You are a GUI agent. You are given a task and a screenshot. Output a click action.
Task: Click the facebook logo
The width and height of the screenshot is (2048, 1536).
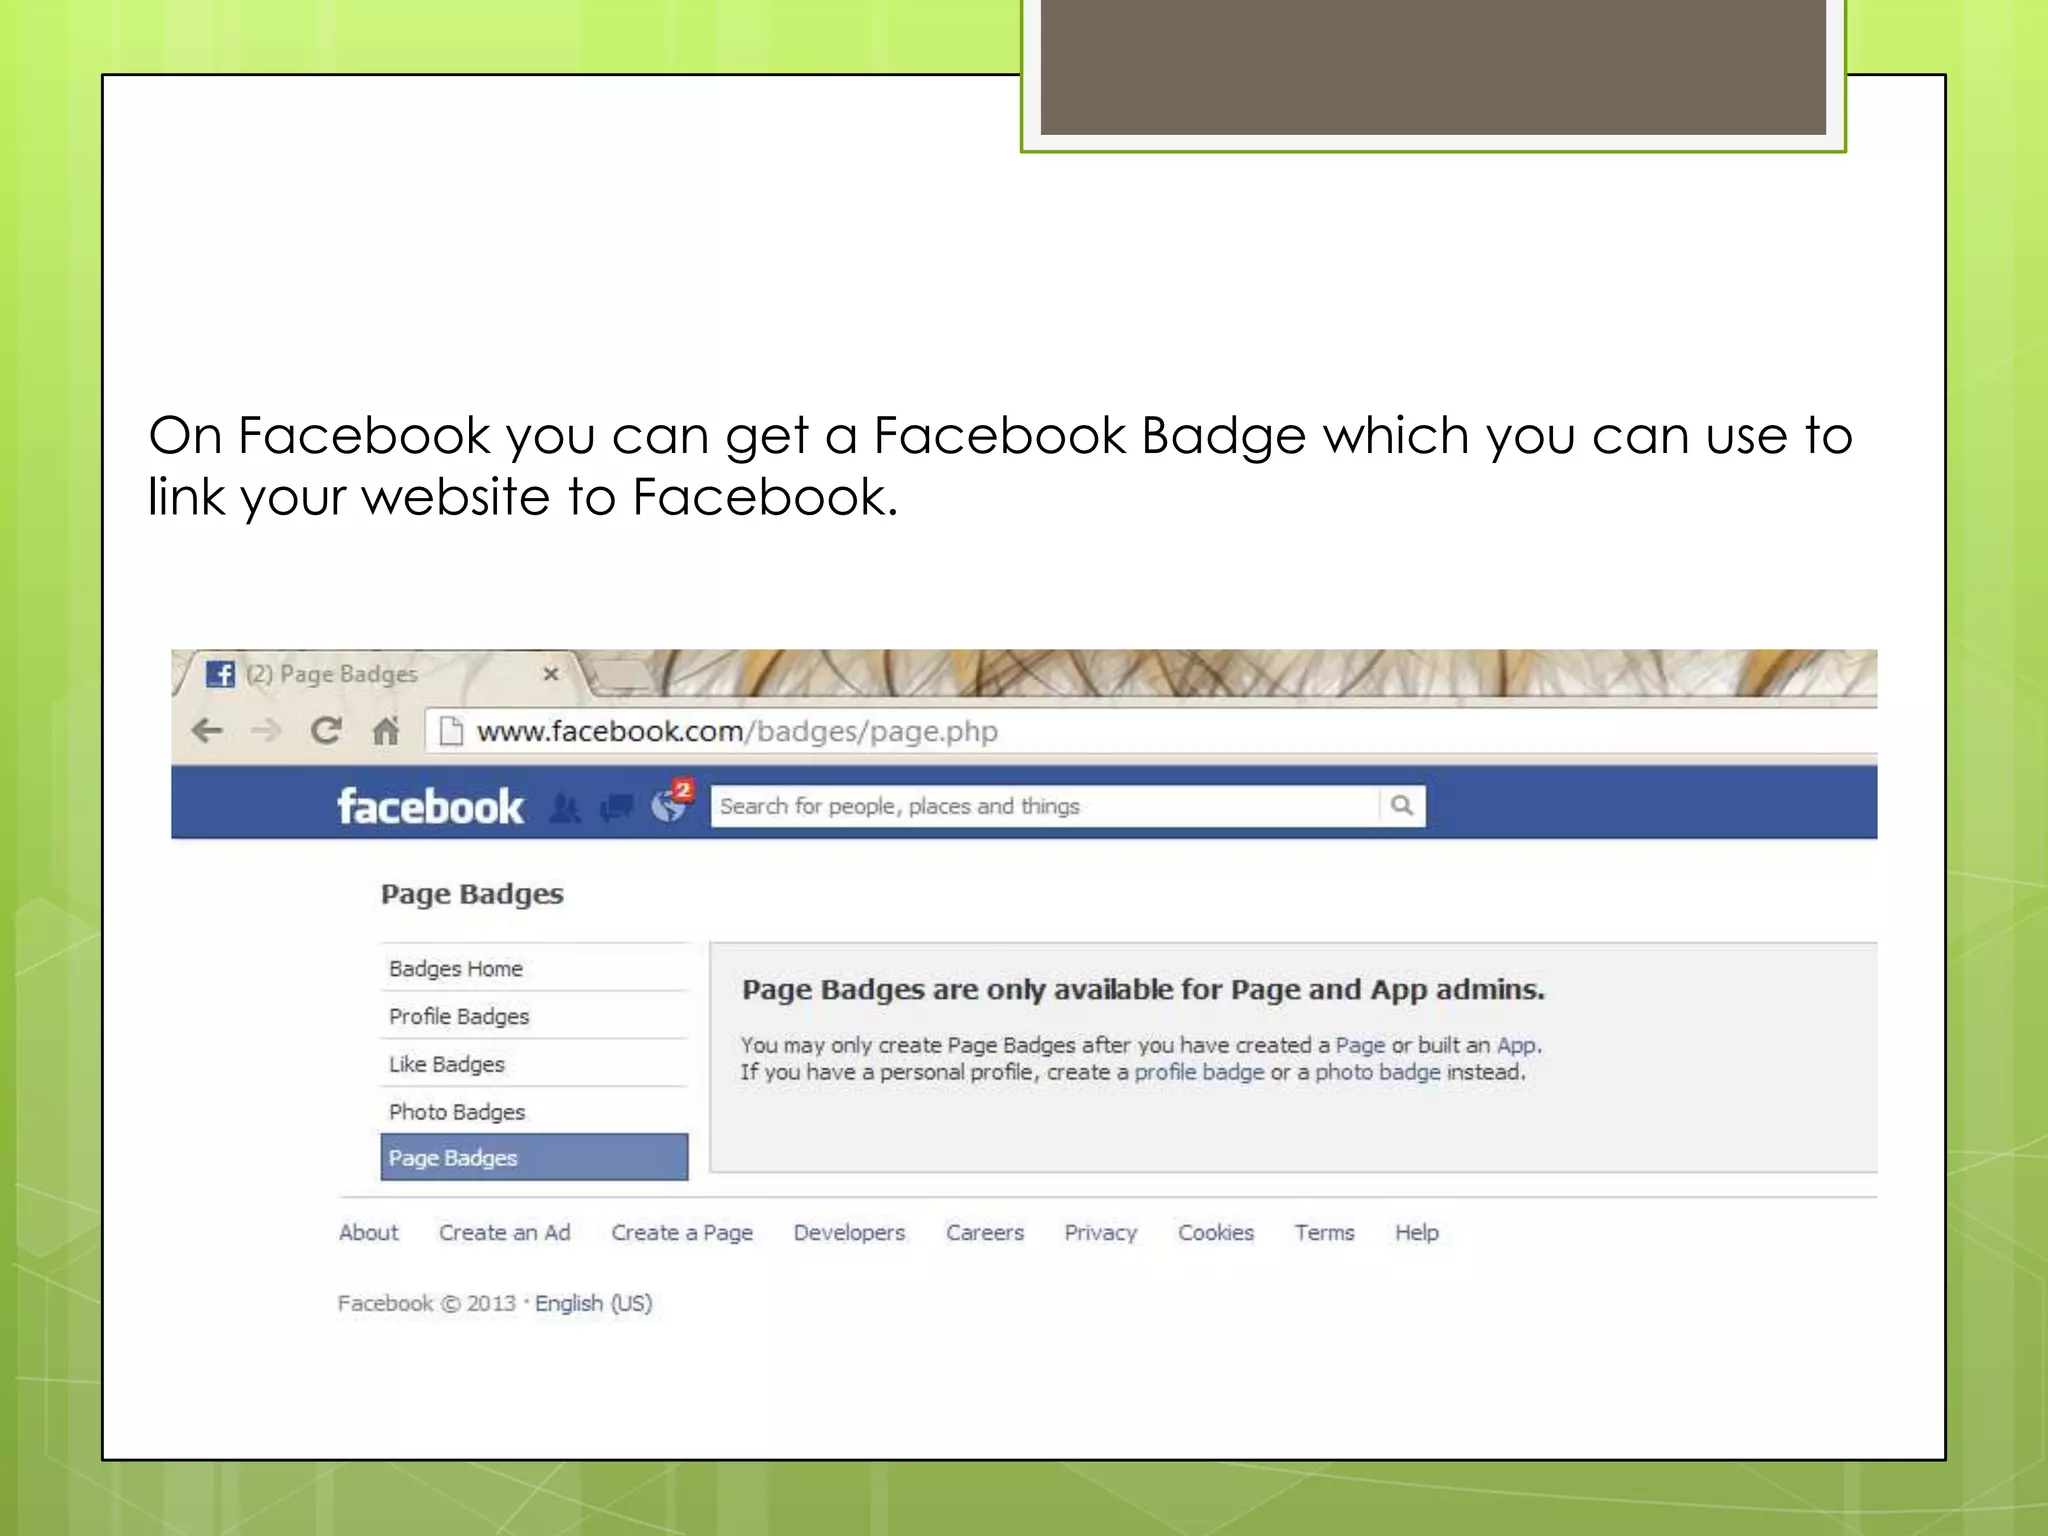click(430, 806)
